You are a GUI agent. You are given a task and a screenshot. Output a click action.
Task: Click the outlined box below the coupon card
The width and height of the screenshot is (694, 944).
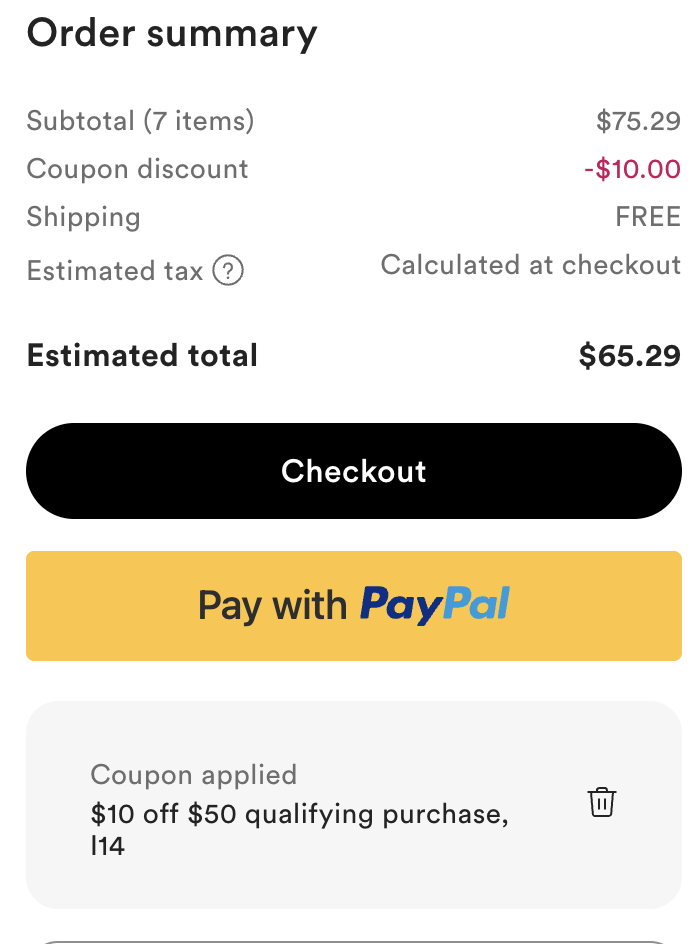tap(354, 940)
